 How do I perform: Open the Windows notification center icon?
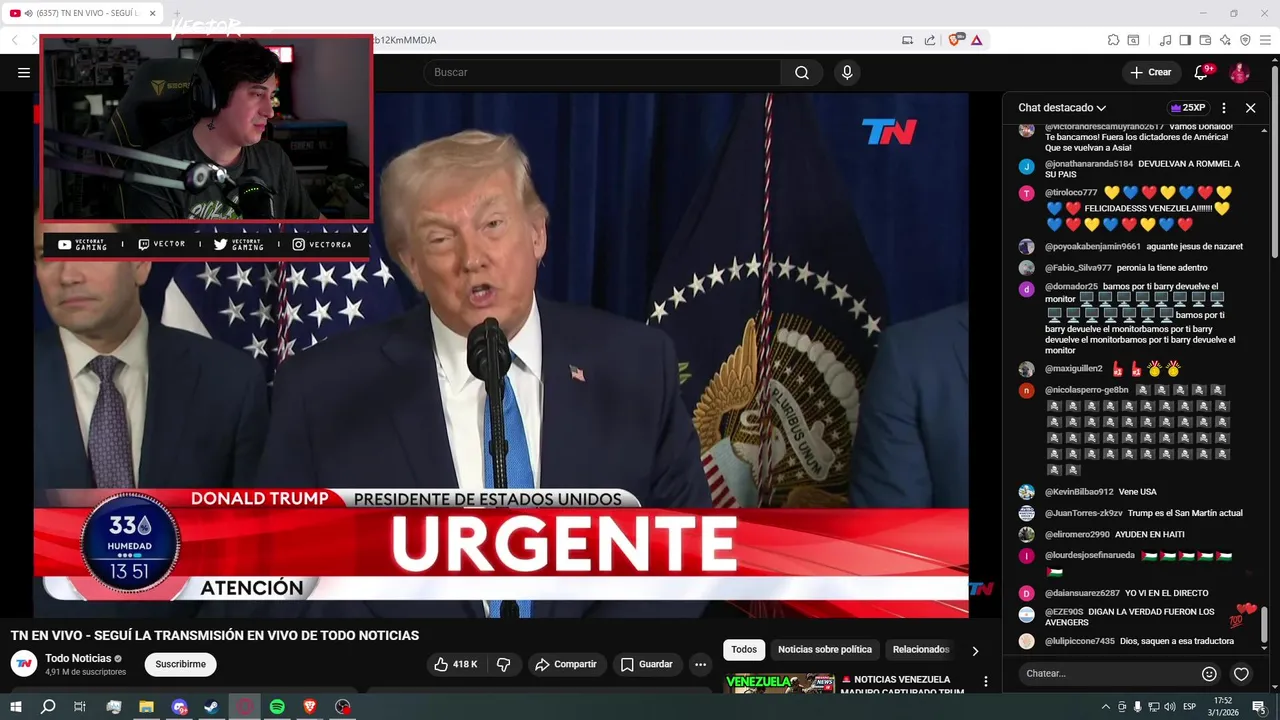pyautogui.click(x=1258, y=707)
